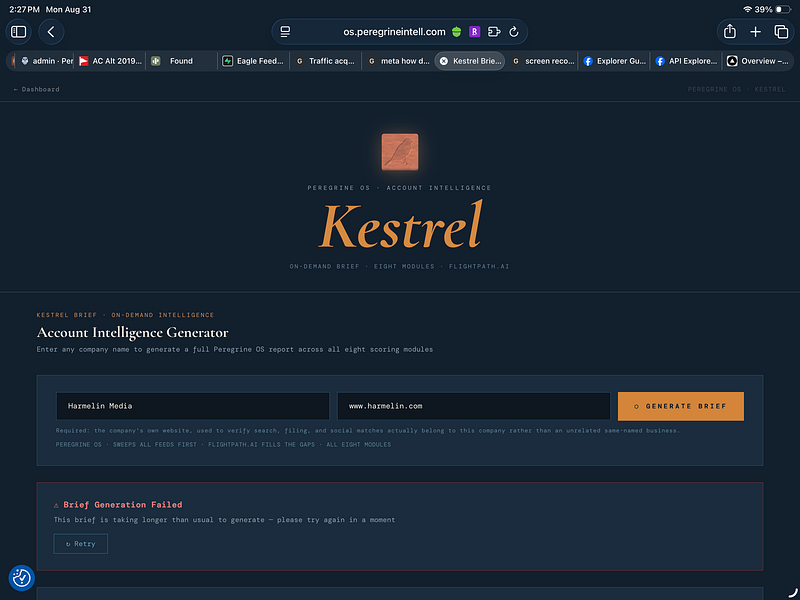
Task: Open a new tab with plus icon
Action: tap(756, 32)
